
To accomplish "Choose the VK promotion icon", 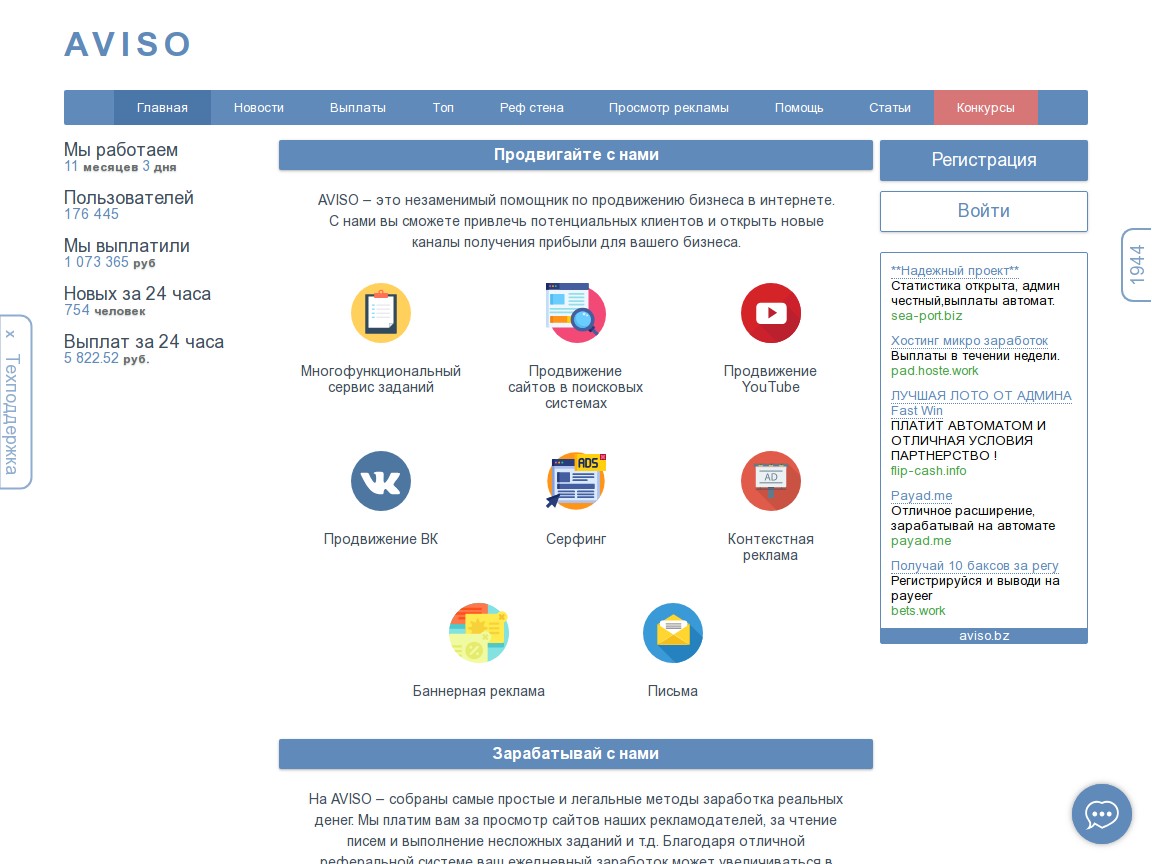I will pos(381,481).
